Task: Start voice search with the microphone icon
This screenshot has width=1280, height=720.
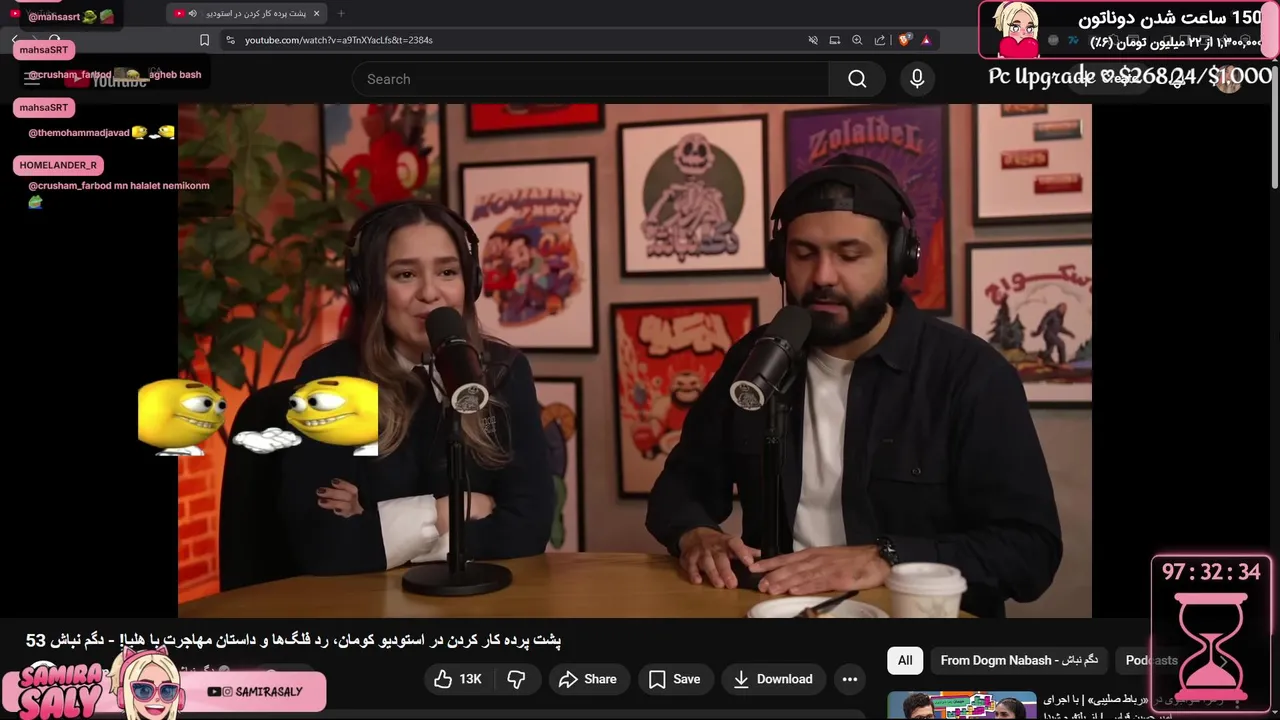Action: (917, 79)
